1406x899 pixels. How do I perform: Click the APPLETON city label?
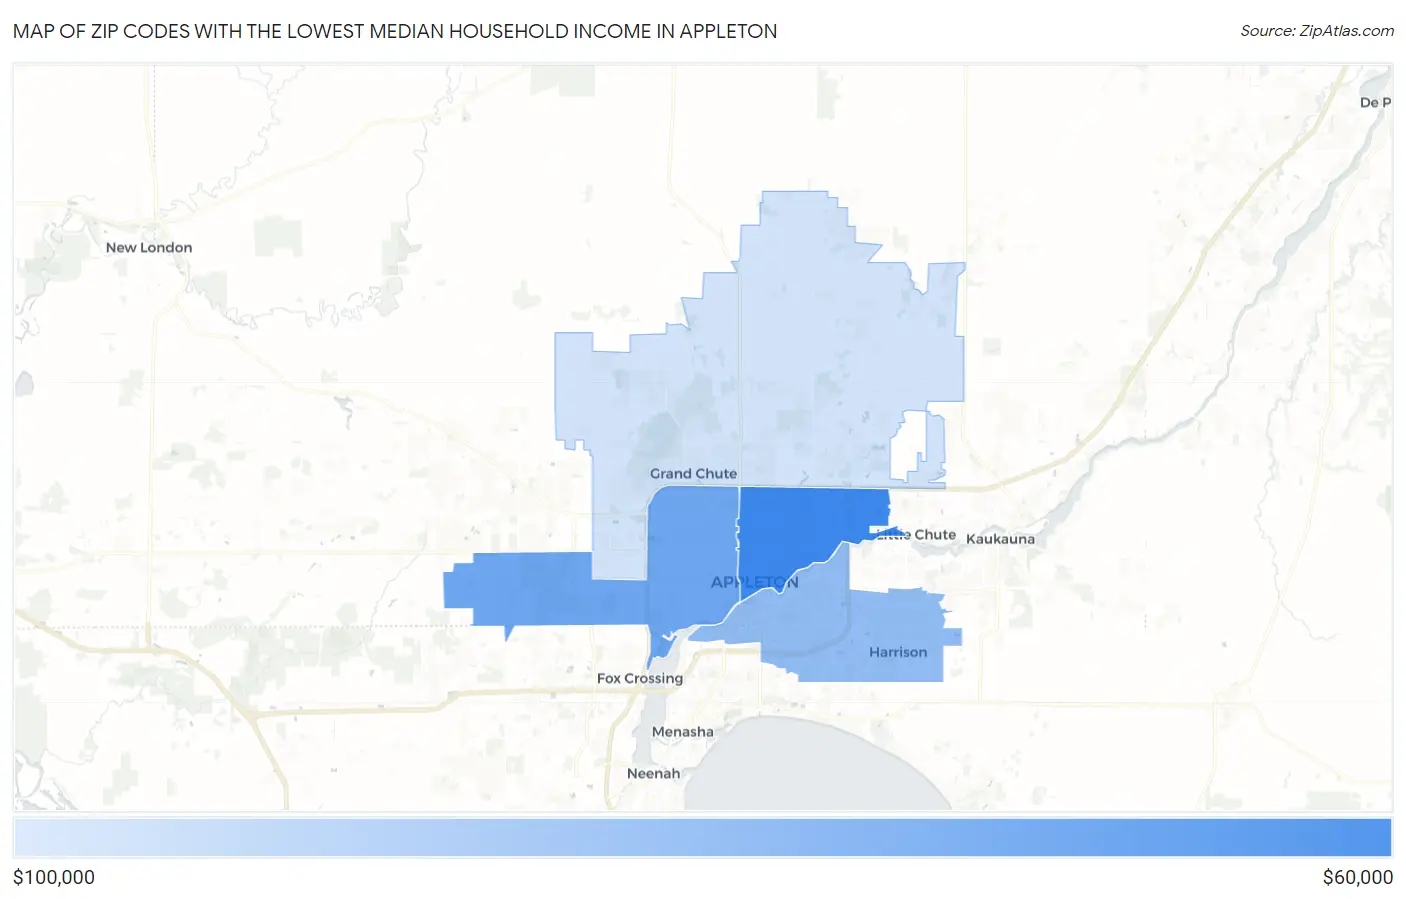coord(755,582)
